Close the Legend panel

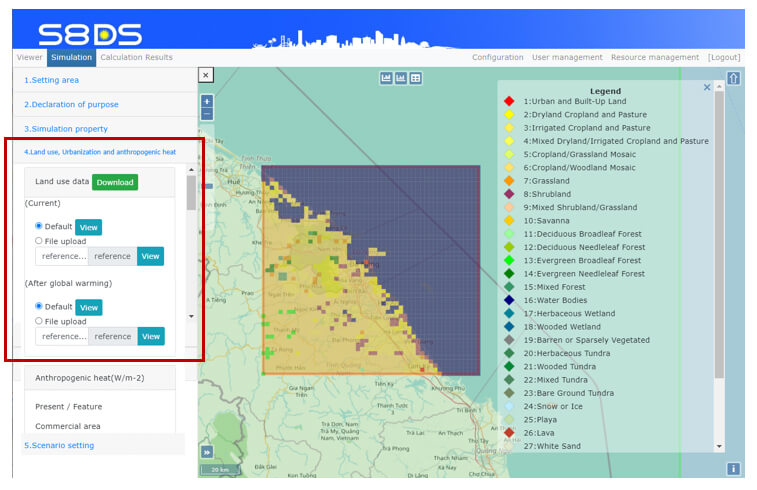pyautogui.click(x=707, y=88)
